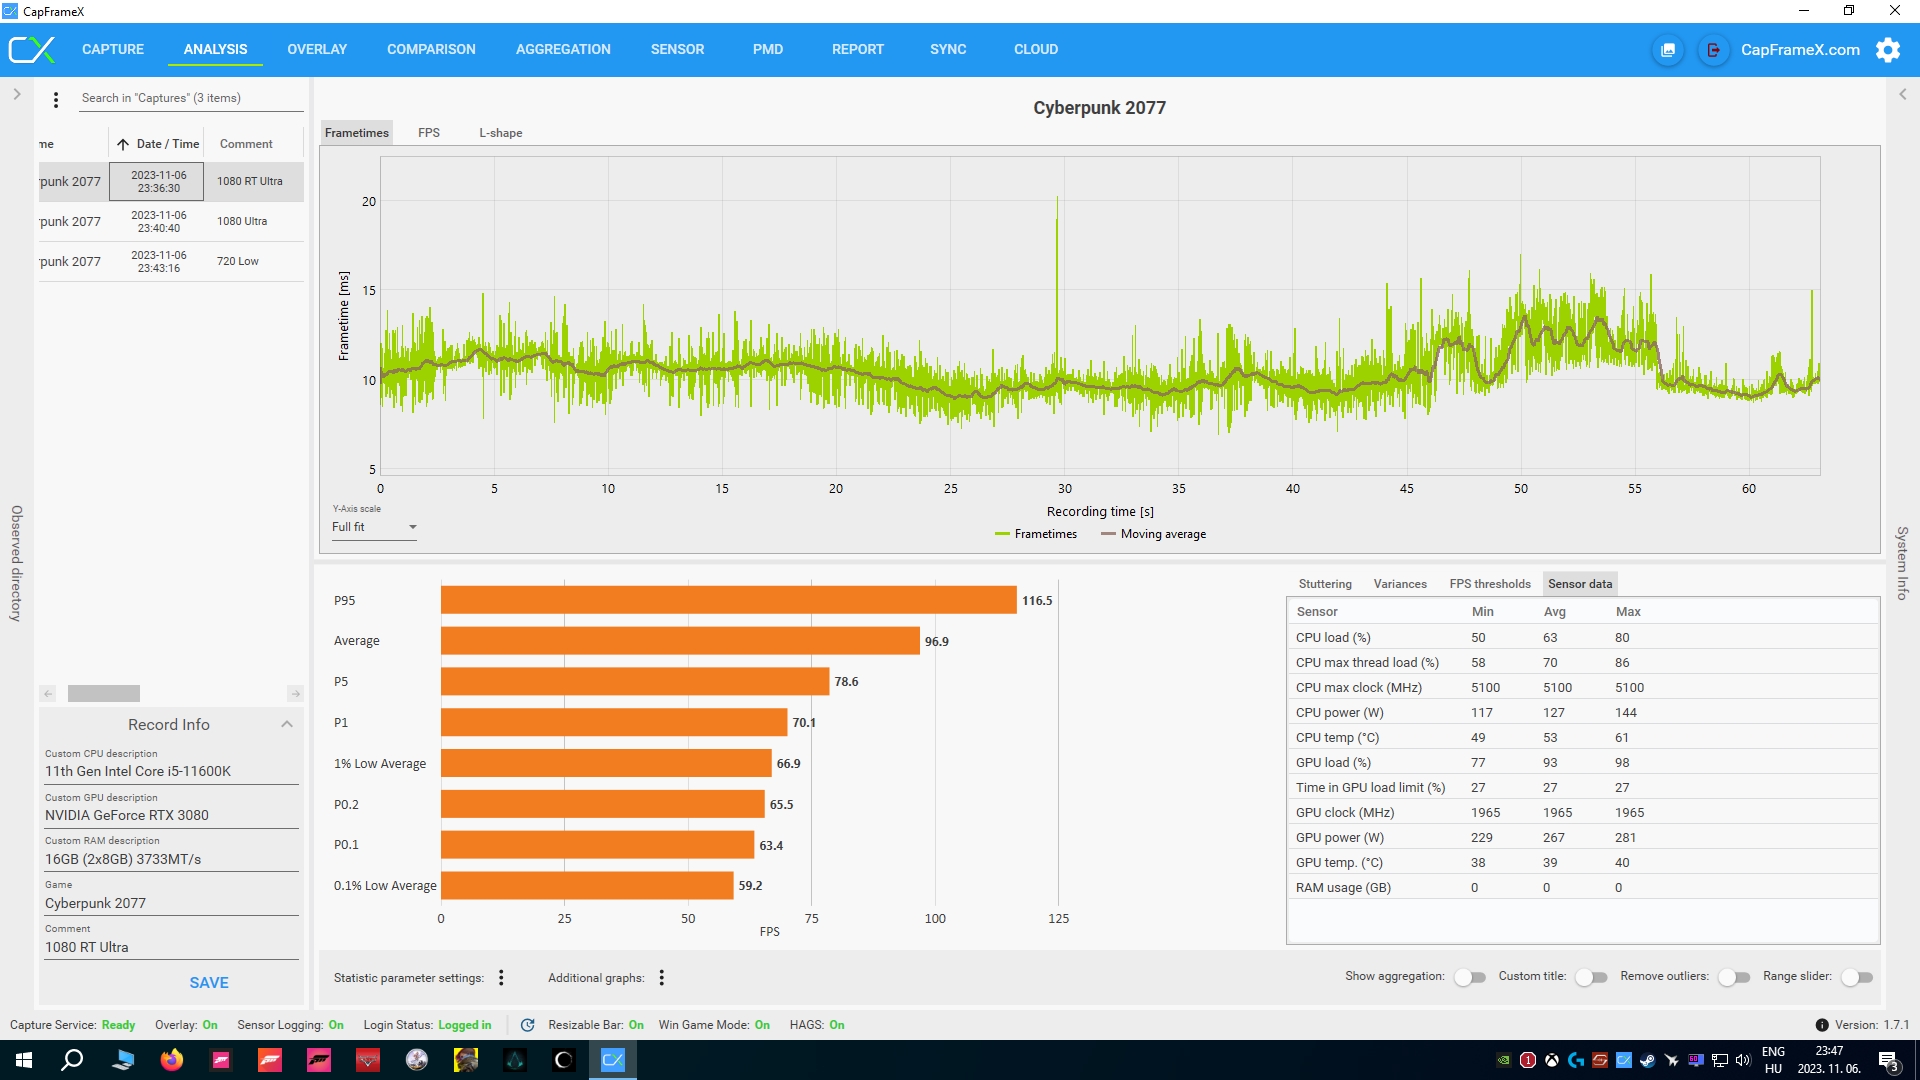Open Additional graphs dots menu
1920x1080 pixels.
[x=661, y=978]
